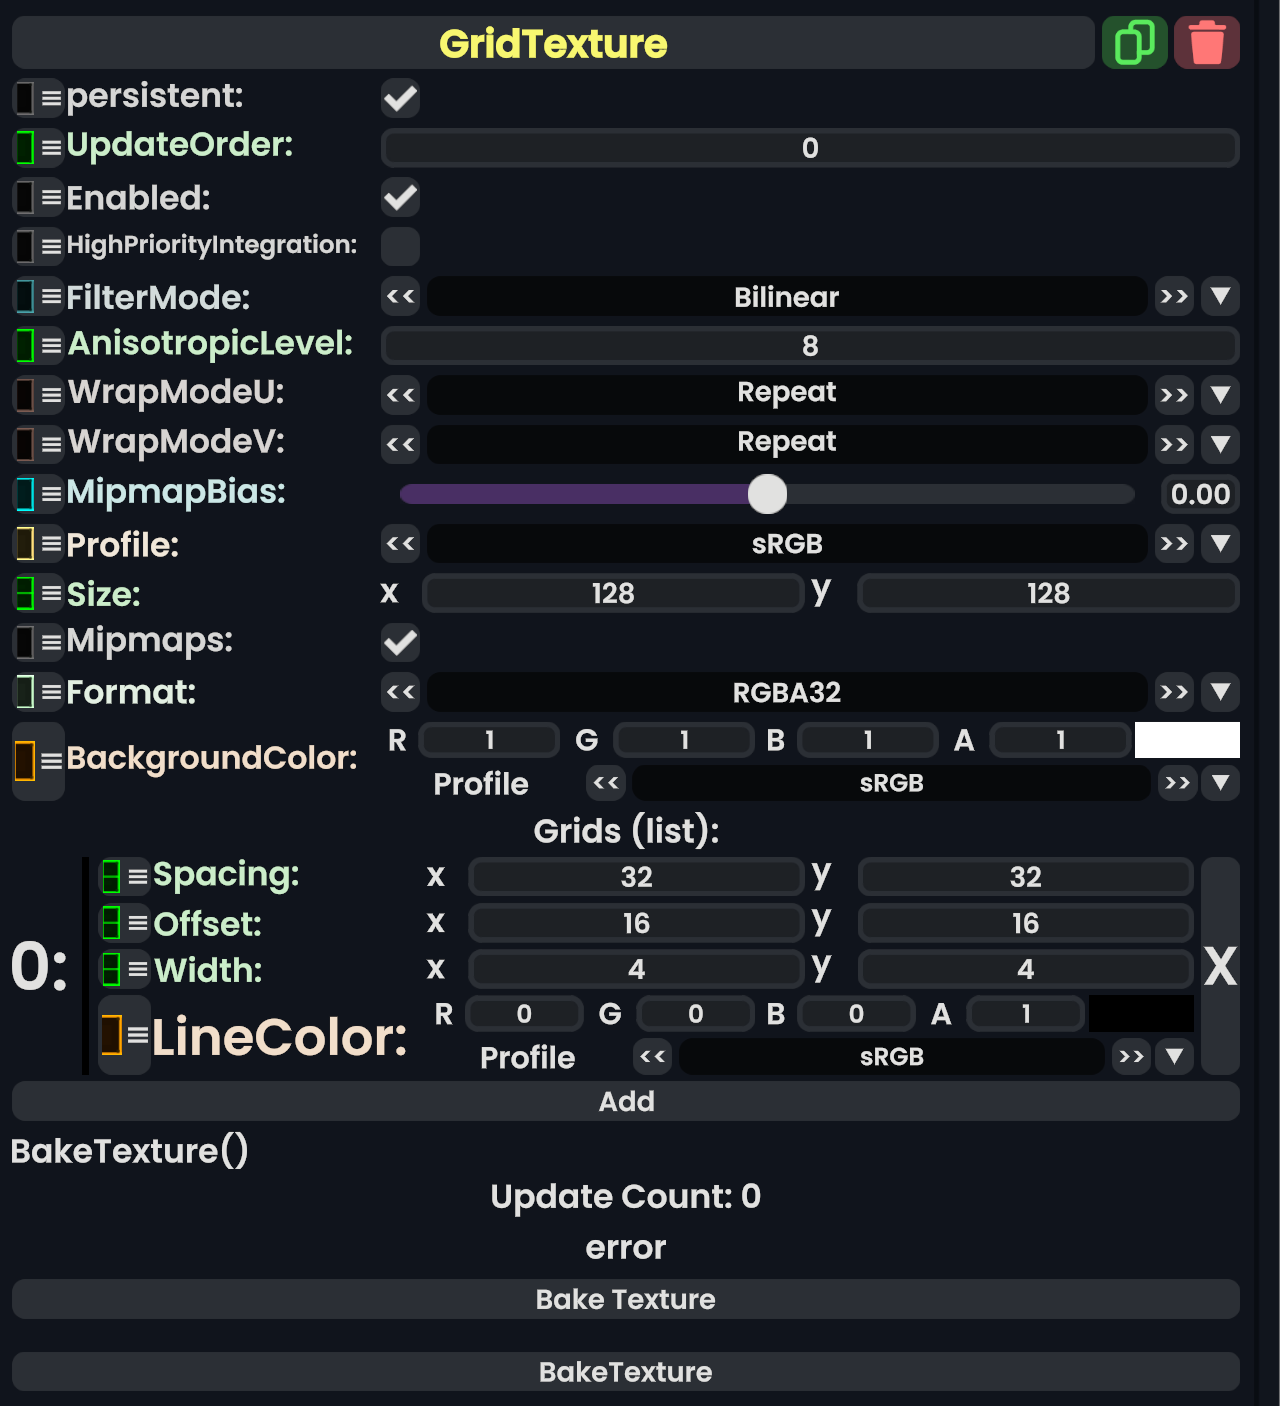Image resolution: width=1280 pixels, height=1406 pixels.
Task: Click the GridTexture component header
Action: (552, 43)
